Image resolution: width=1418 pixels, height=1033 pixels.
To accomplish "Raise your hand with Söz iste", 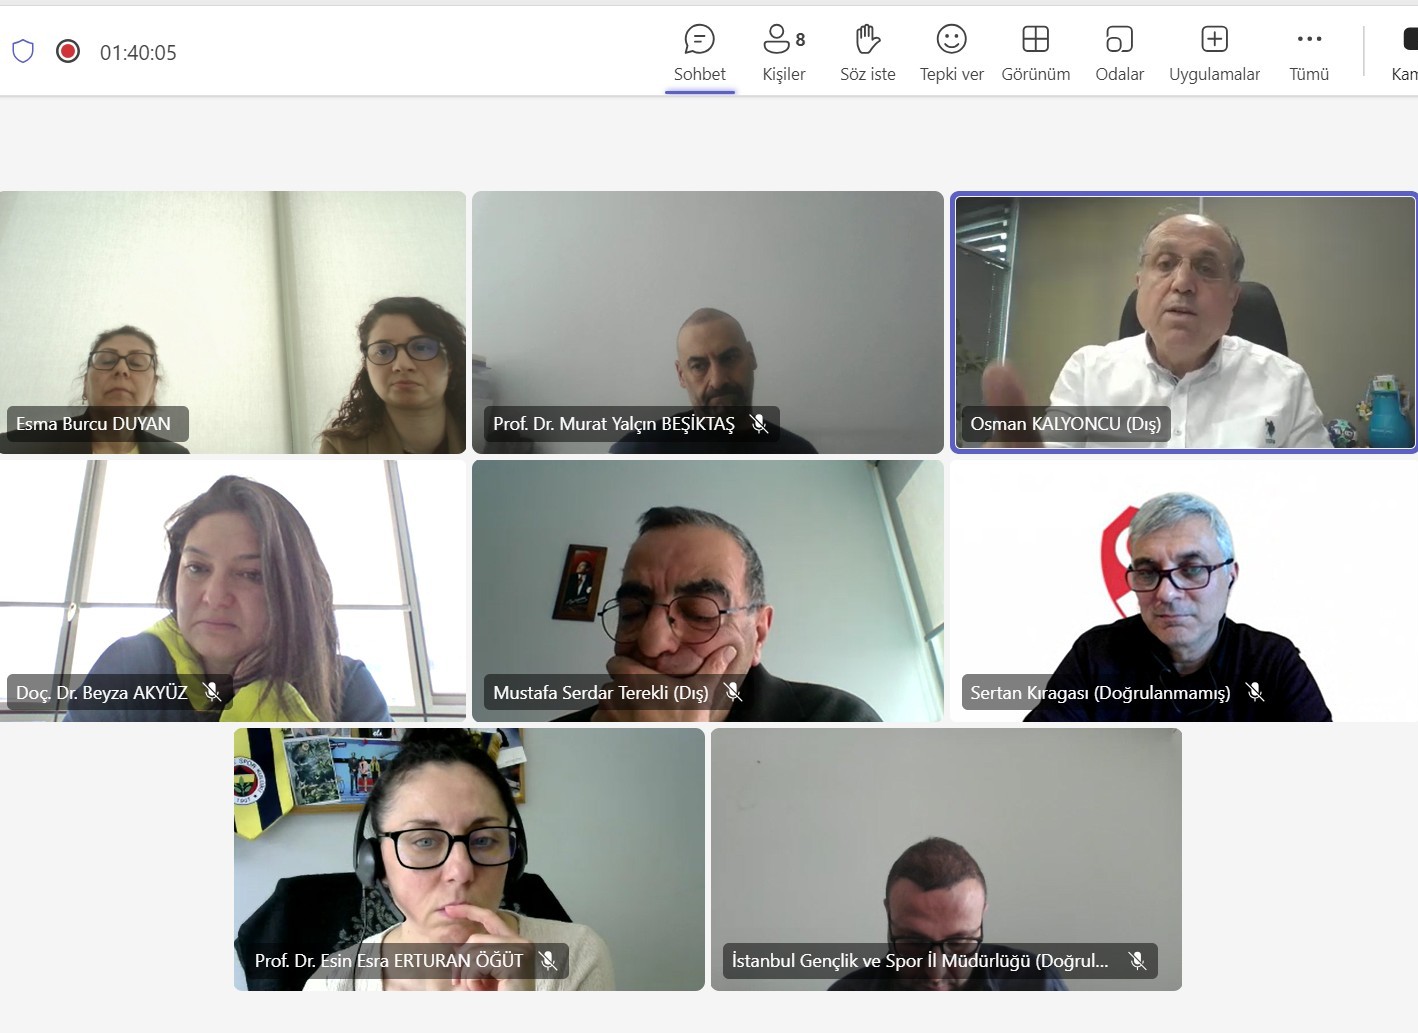I will [x=868, y=54].
